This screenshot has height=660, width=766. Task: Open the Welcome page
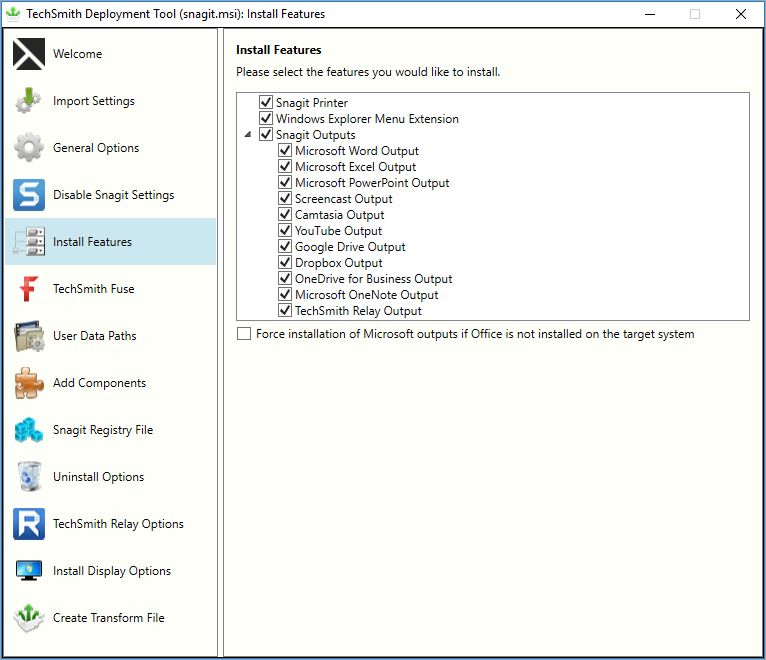click(110, 54)
